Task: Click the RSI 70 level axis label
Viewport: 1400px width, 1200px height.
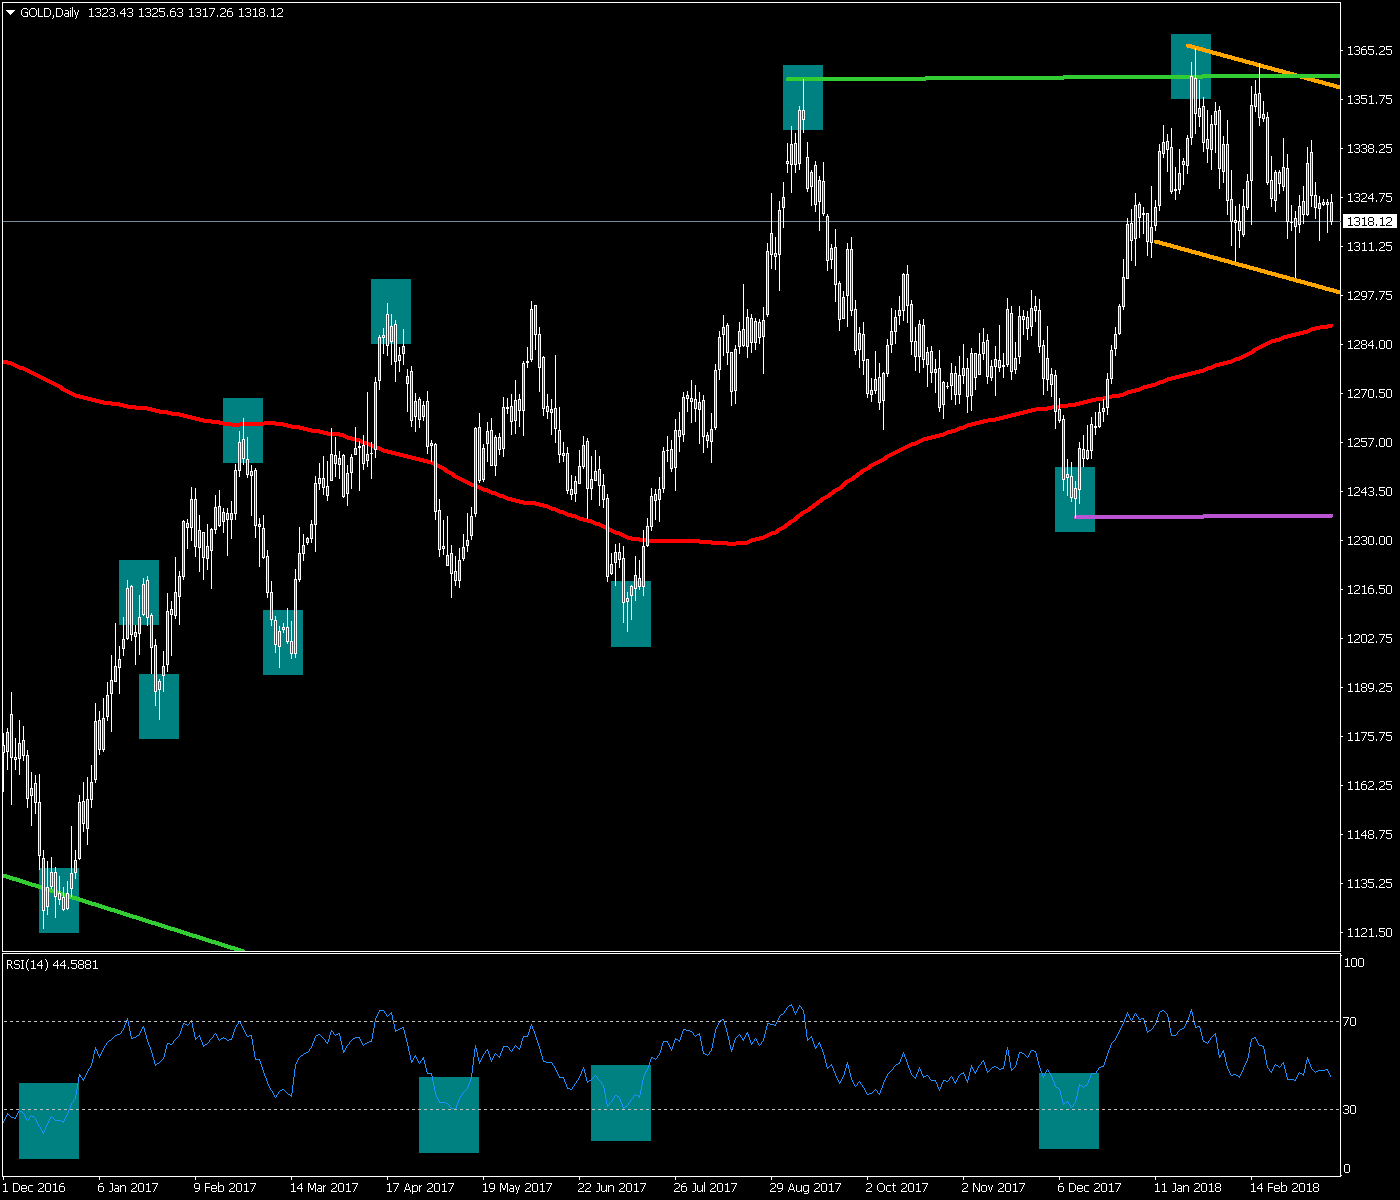Action: pos(1350,1022)
